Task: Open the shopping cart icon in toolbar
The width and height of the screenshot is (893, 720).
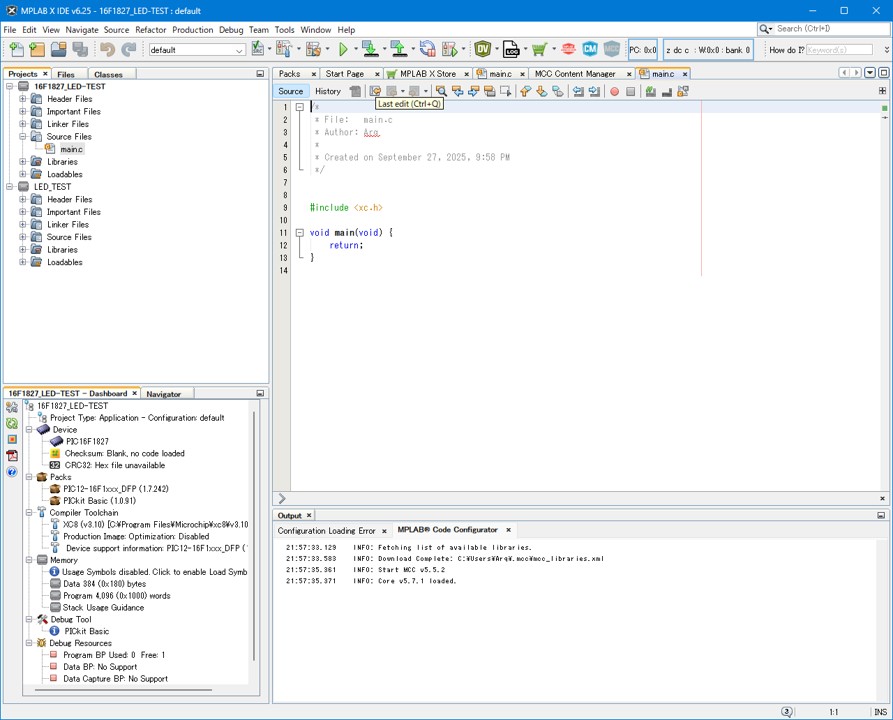Action: point(540,49)
